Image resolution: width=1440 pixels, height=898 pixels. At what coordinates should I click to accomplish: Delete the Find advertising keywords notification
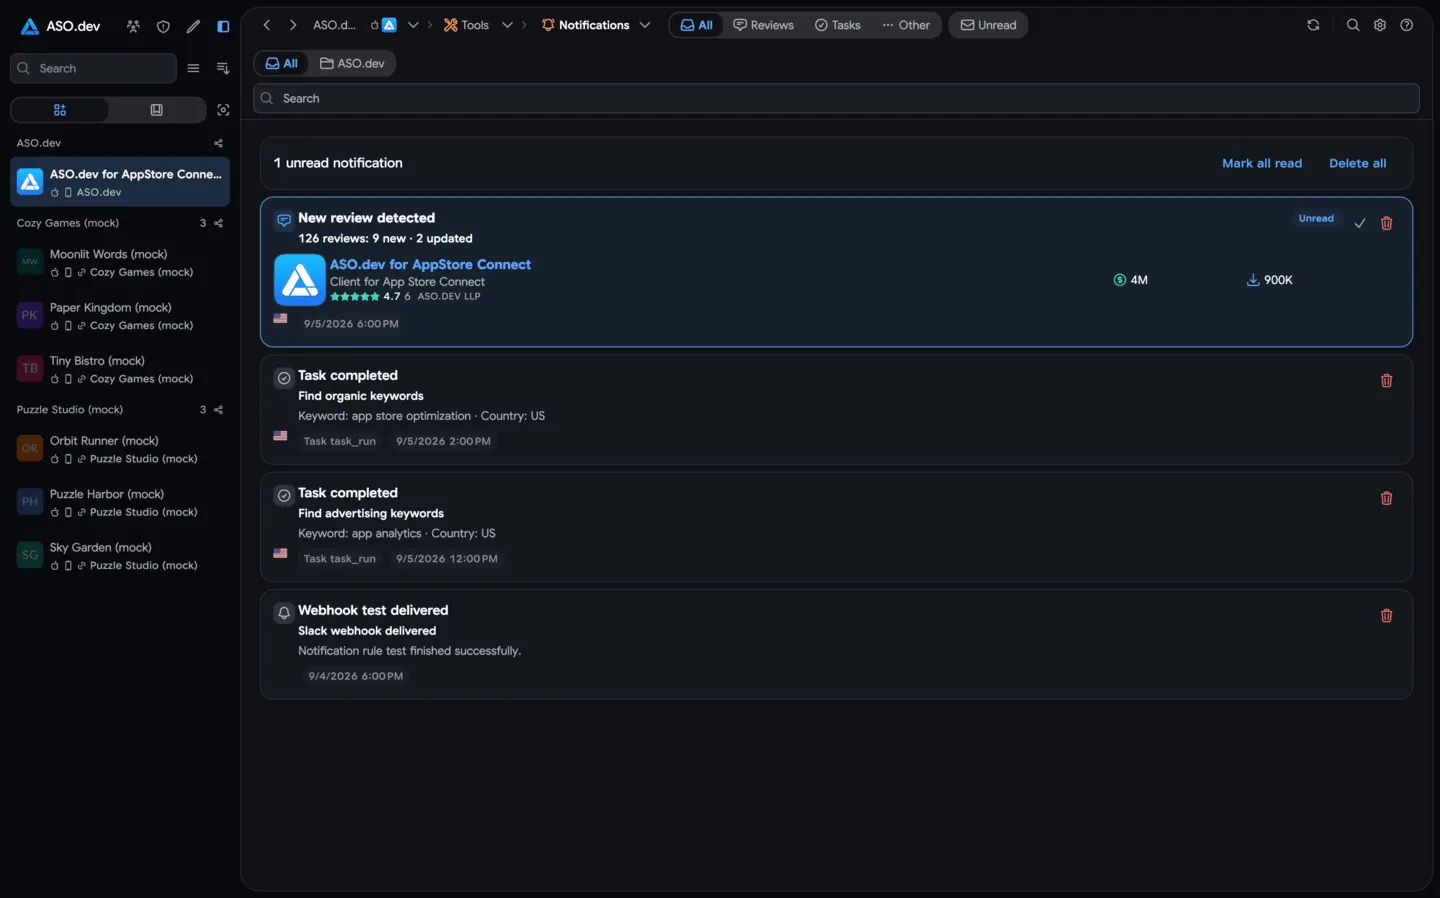click(x=1386, y=498)
